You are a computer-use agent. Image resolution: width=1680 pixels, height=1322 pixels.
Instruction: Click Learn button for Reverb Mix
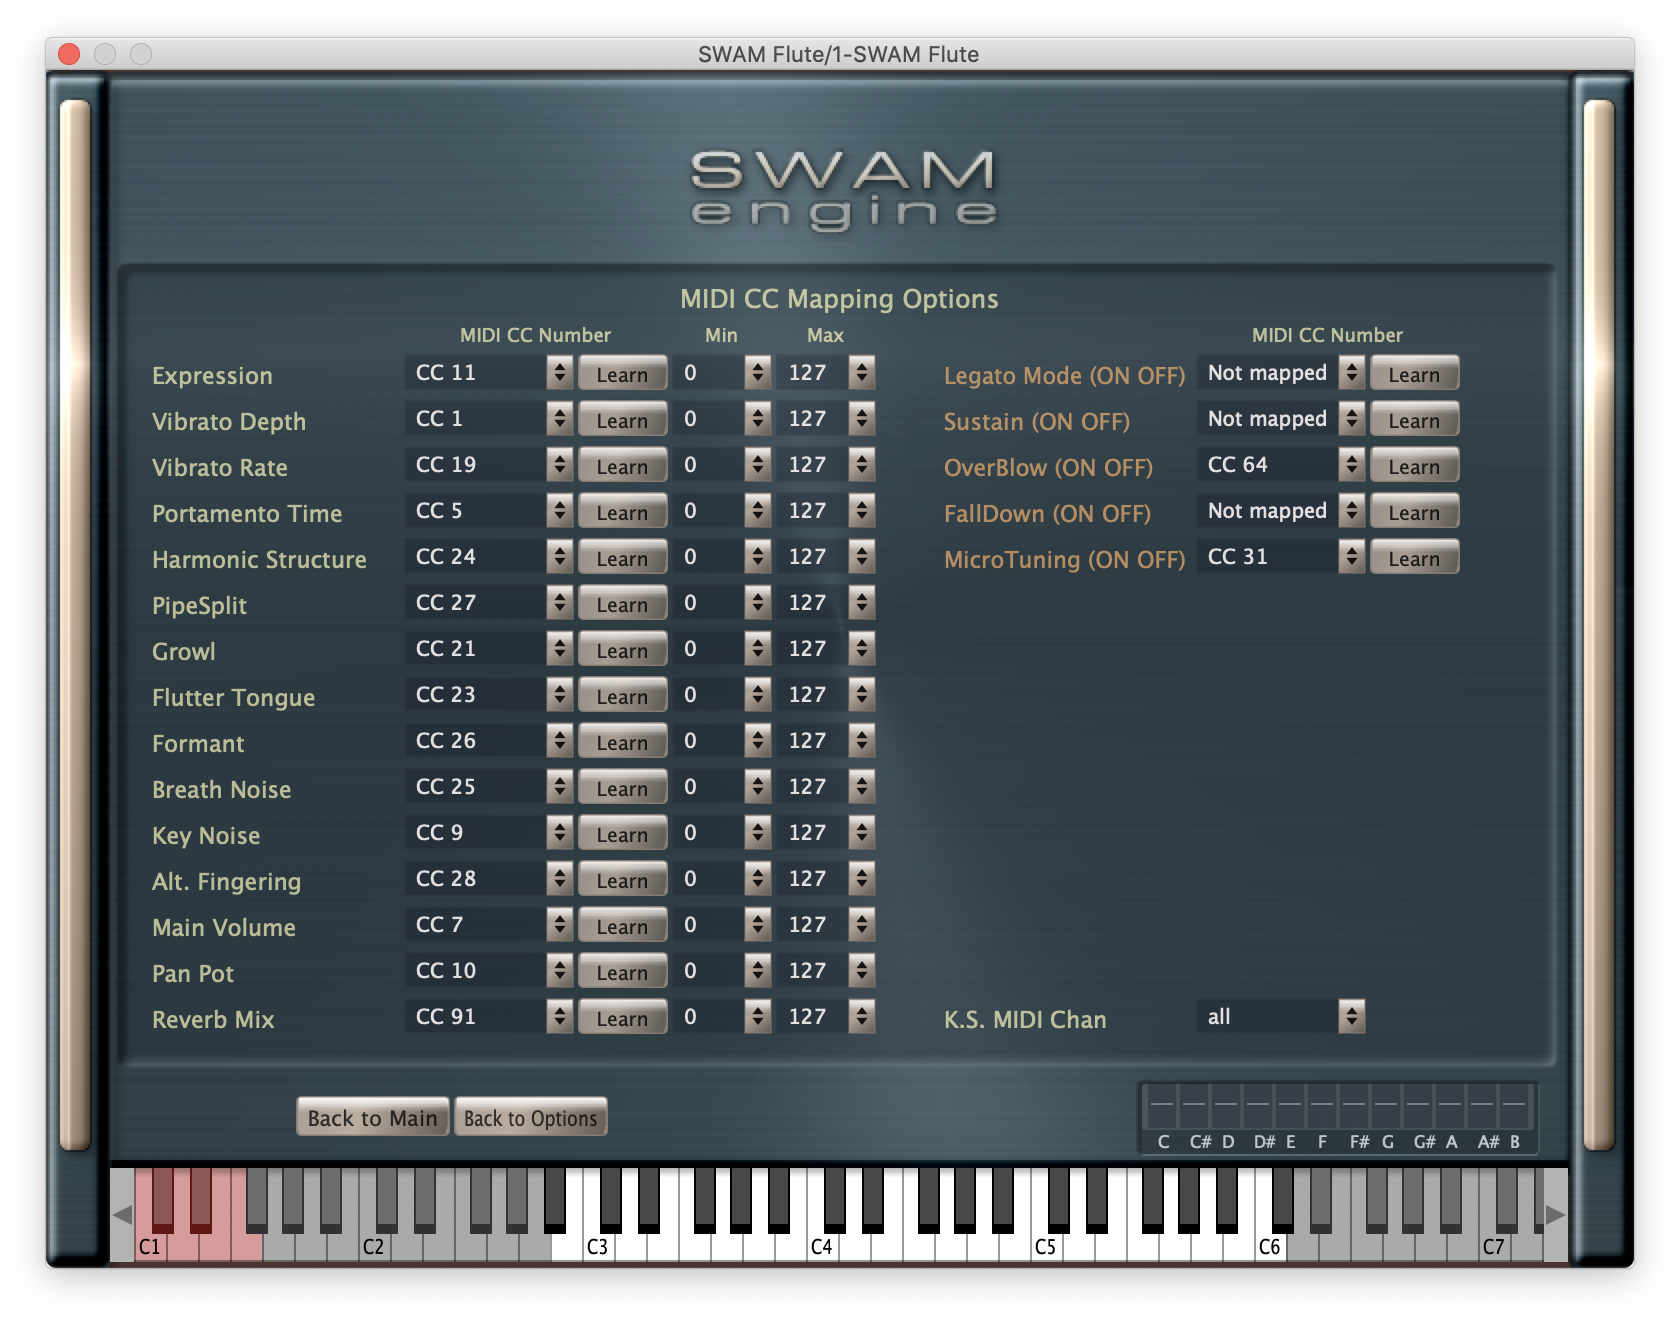click(x=622, y=1018)
